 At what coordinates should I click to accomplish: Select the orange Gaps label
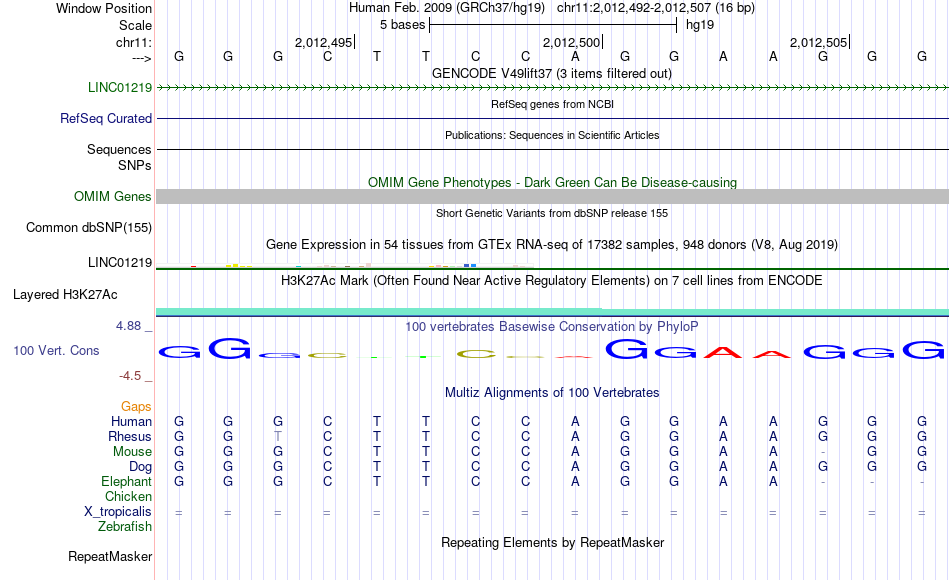[x=136, y=406]
